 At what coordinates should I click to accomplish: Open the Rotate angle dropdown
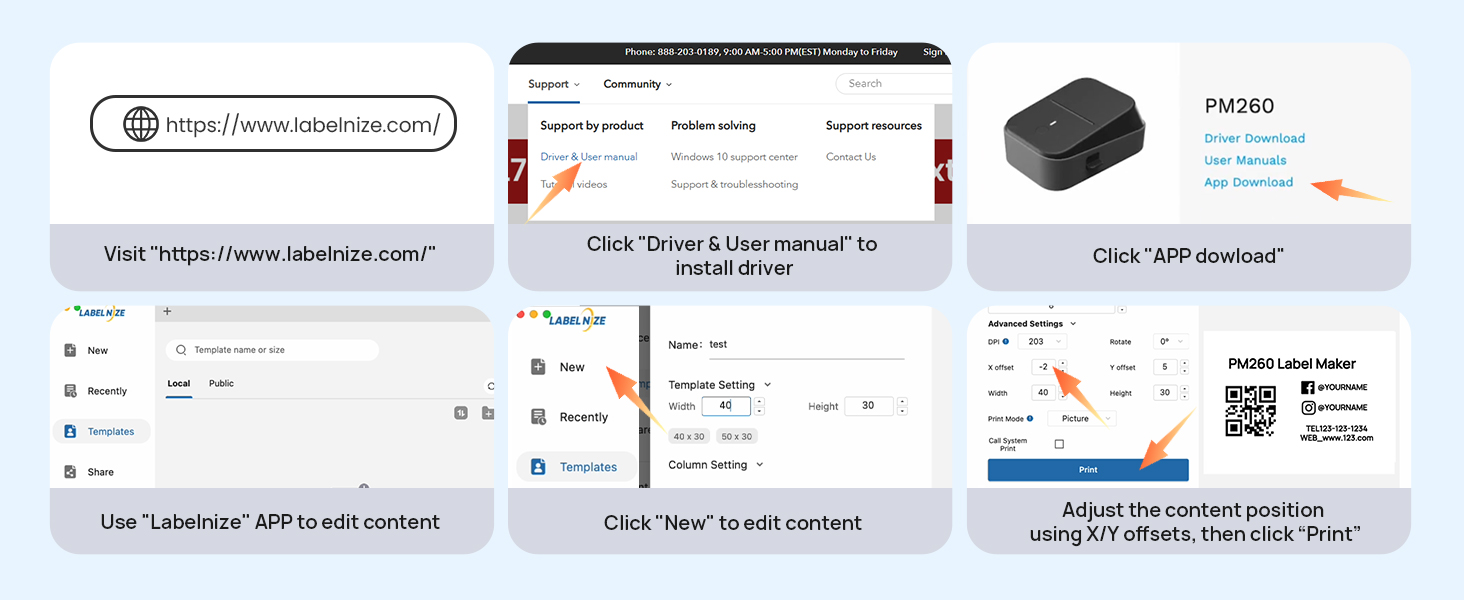click(1168, 342)
